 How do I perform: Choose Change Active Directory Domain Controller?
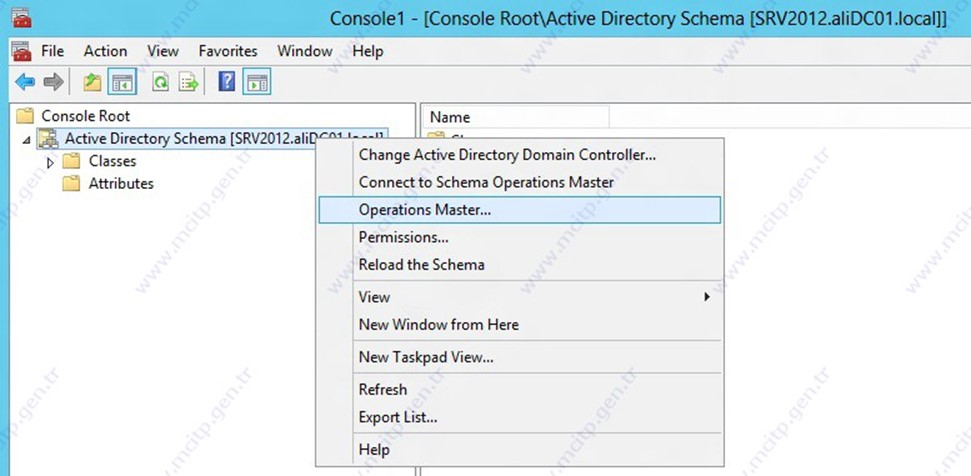[519, 155]
